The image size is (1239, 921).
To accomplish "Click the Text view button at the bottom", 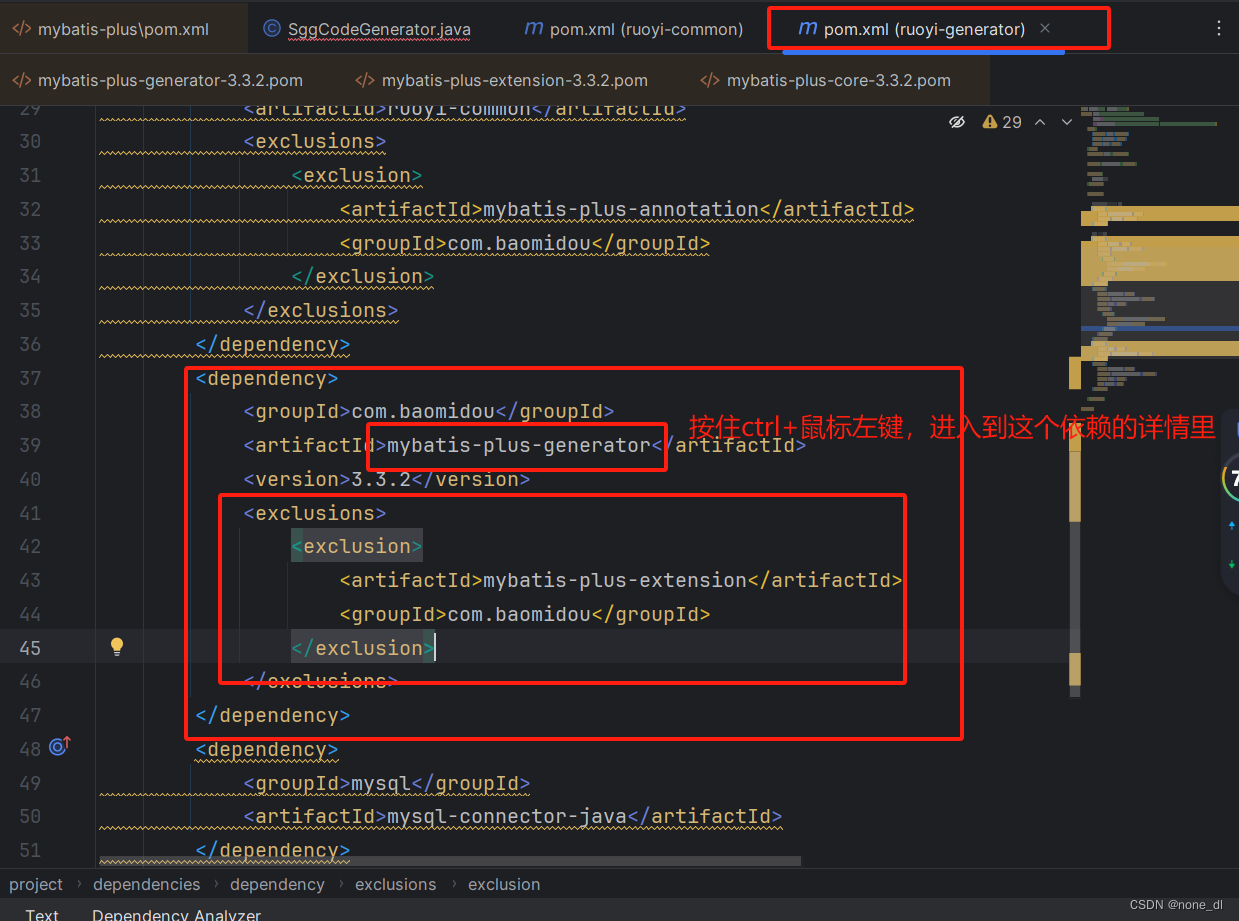I will tap(42, 914).
